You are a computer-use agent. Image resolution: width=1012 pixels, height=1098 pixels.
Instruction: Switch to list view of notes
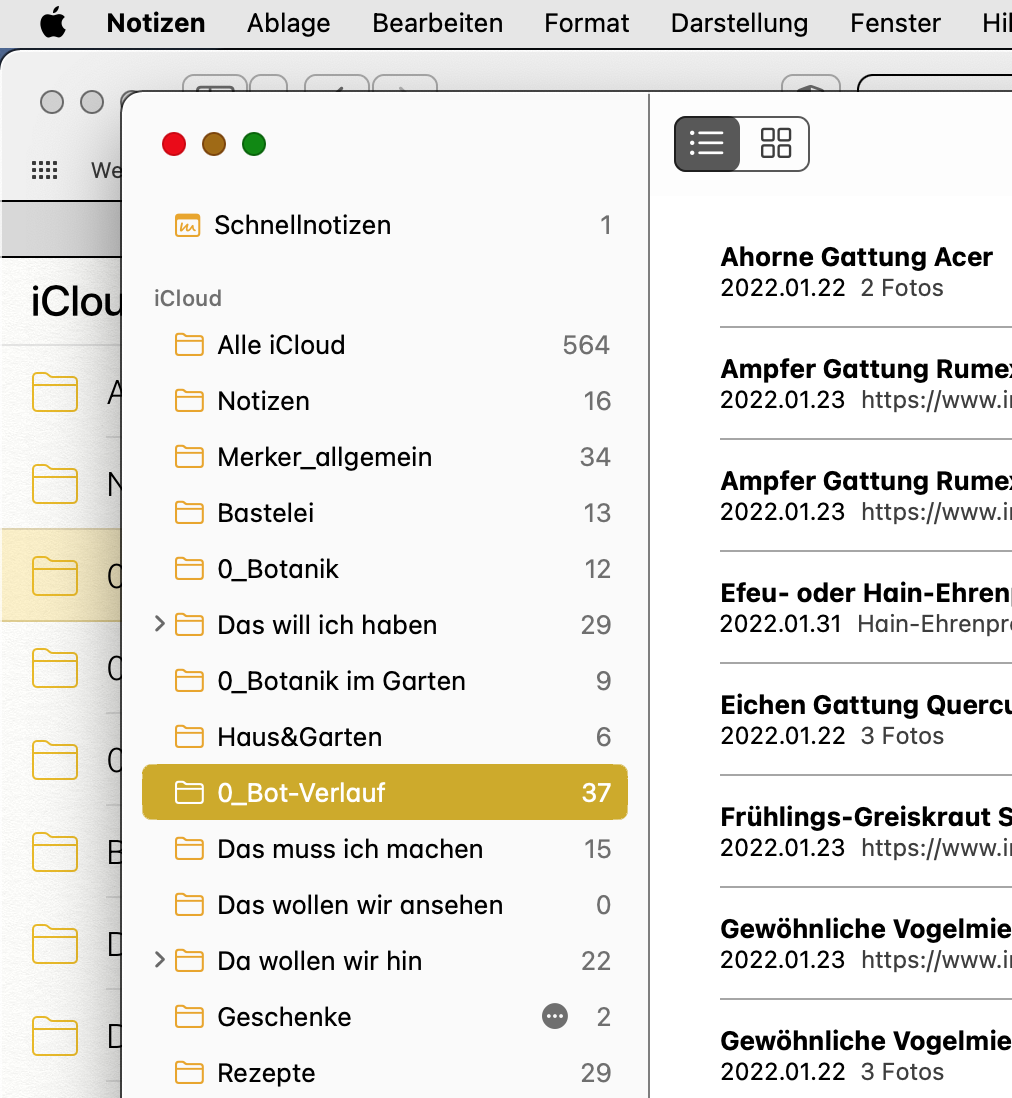707,144
